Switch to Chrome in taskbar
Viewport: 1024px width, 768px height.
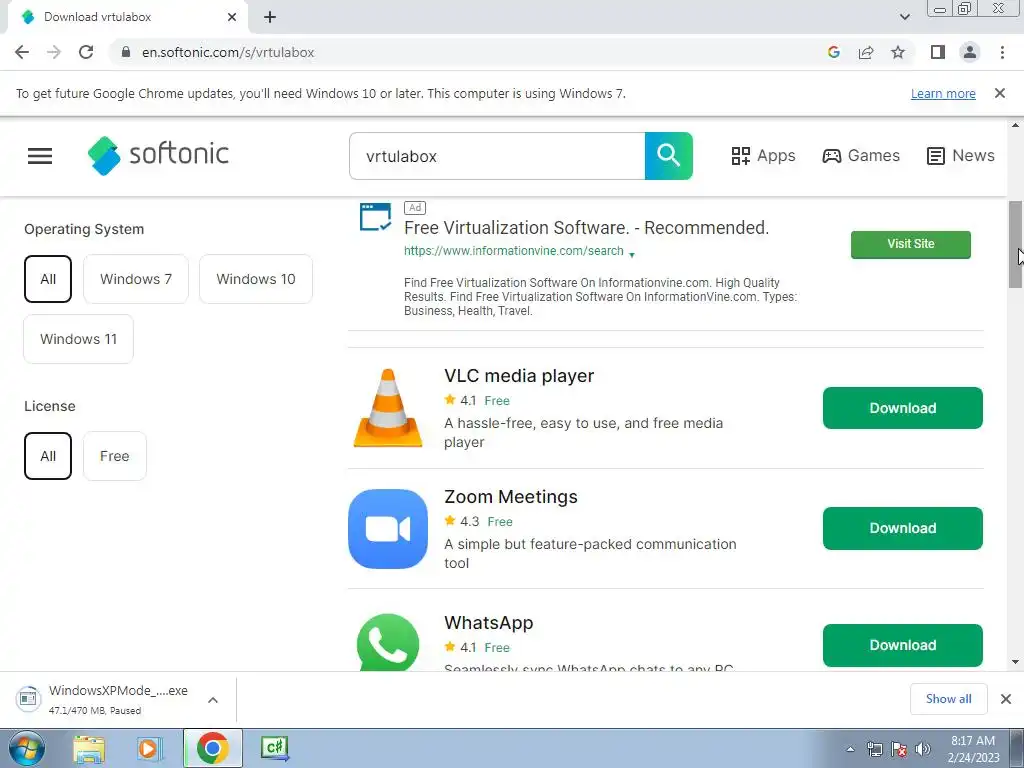click(213, 748)
